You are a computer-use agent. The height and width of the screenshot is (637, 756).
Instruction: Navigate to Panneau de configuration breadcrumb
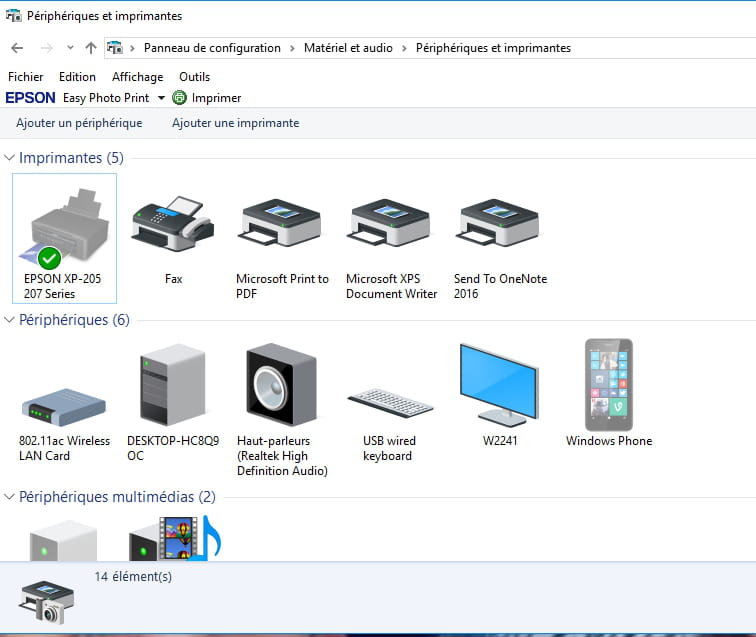click(212, 48)
